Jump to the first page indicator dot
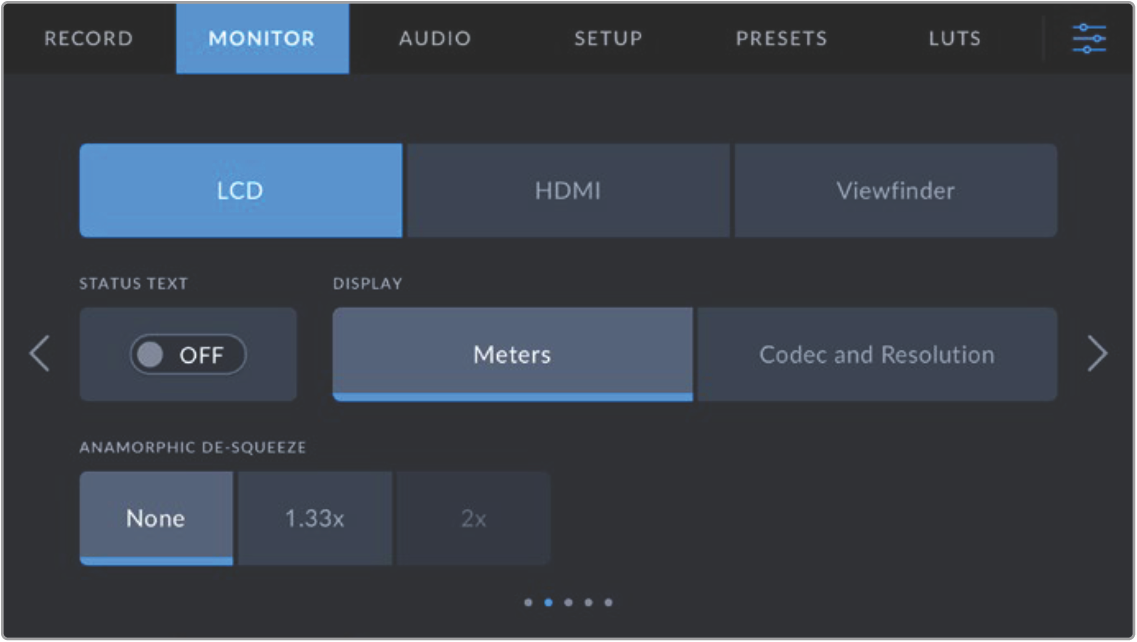 pyautogui.click(x=528, y=603)
